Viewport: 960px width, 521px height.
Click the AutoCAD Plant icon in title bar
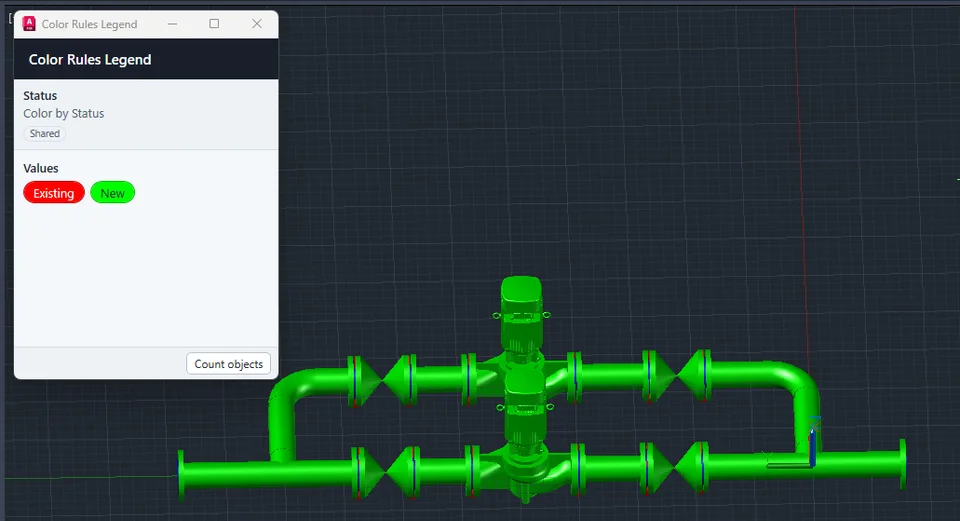tap(29, 24)
